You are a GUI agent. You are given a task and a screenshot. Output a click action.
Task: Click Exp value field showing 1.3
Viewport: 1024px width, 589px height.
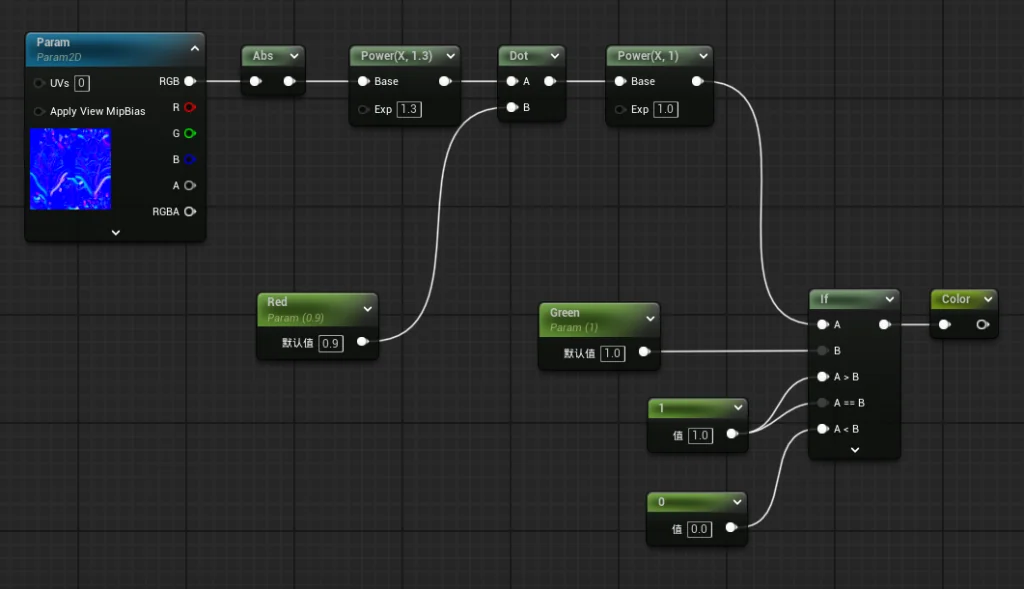pos(409,109)
